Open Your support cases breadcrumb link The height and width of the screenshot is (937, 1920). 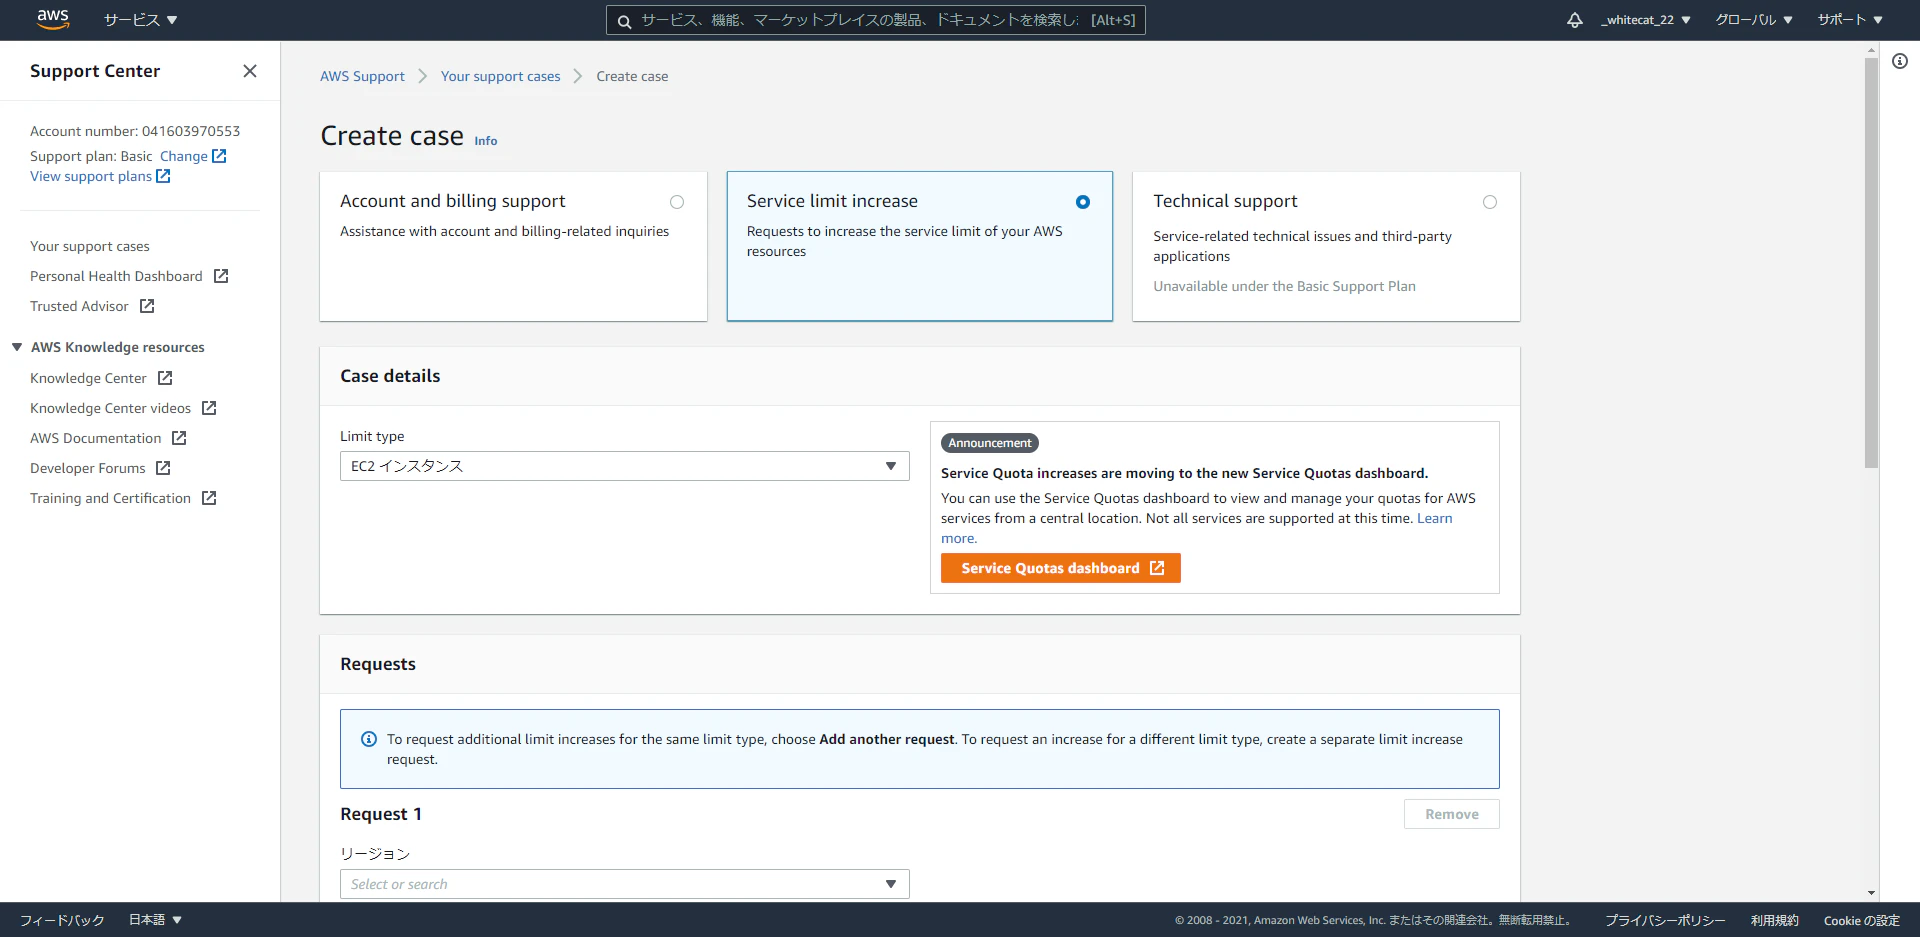pos(500,76)
